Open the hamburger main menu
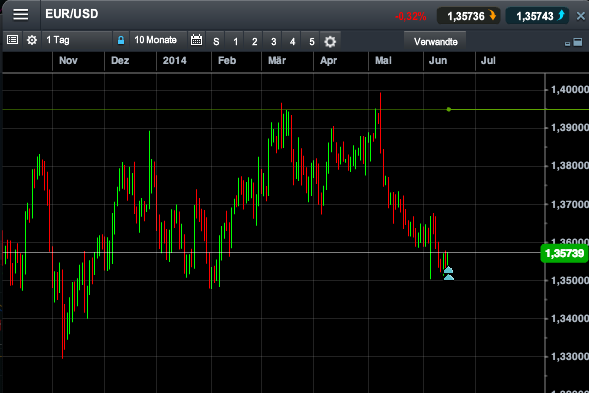Screen dimensions: 589x393 tap(21, 15)
